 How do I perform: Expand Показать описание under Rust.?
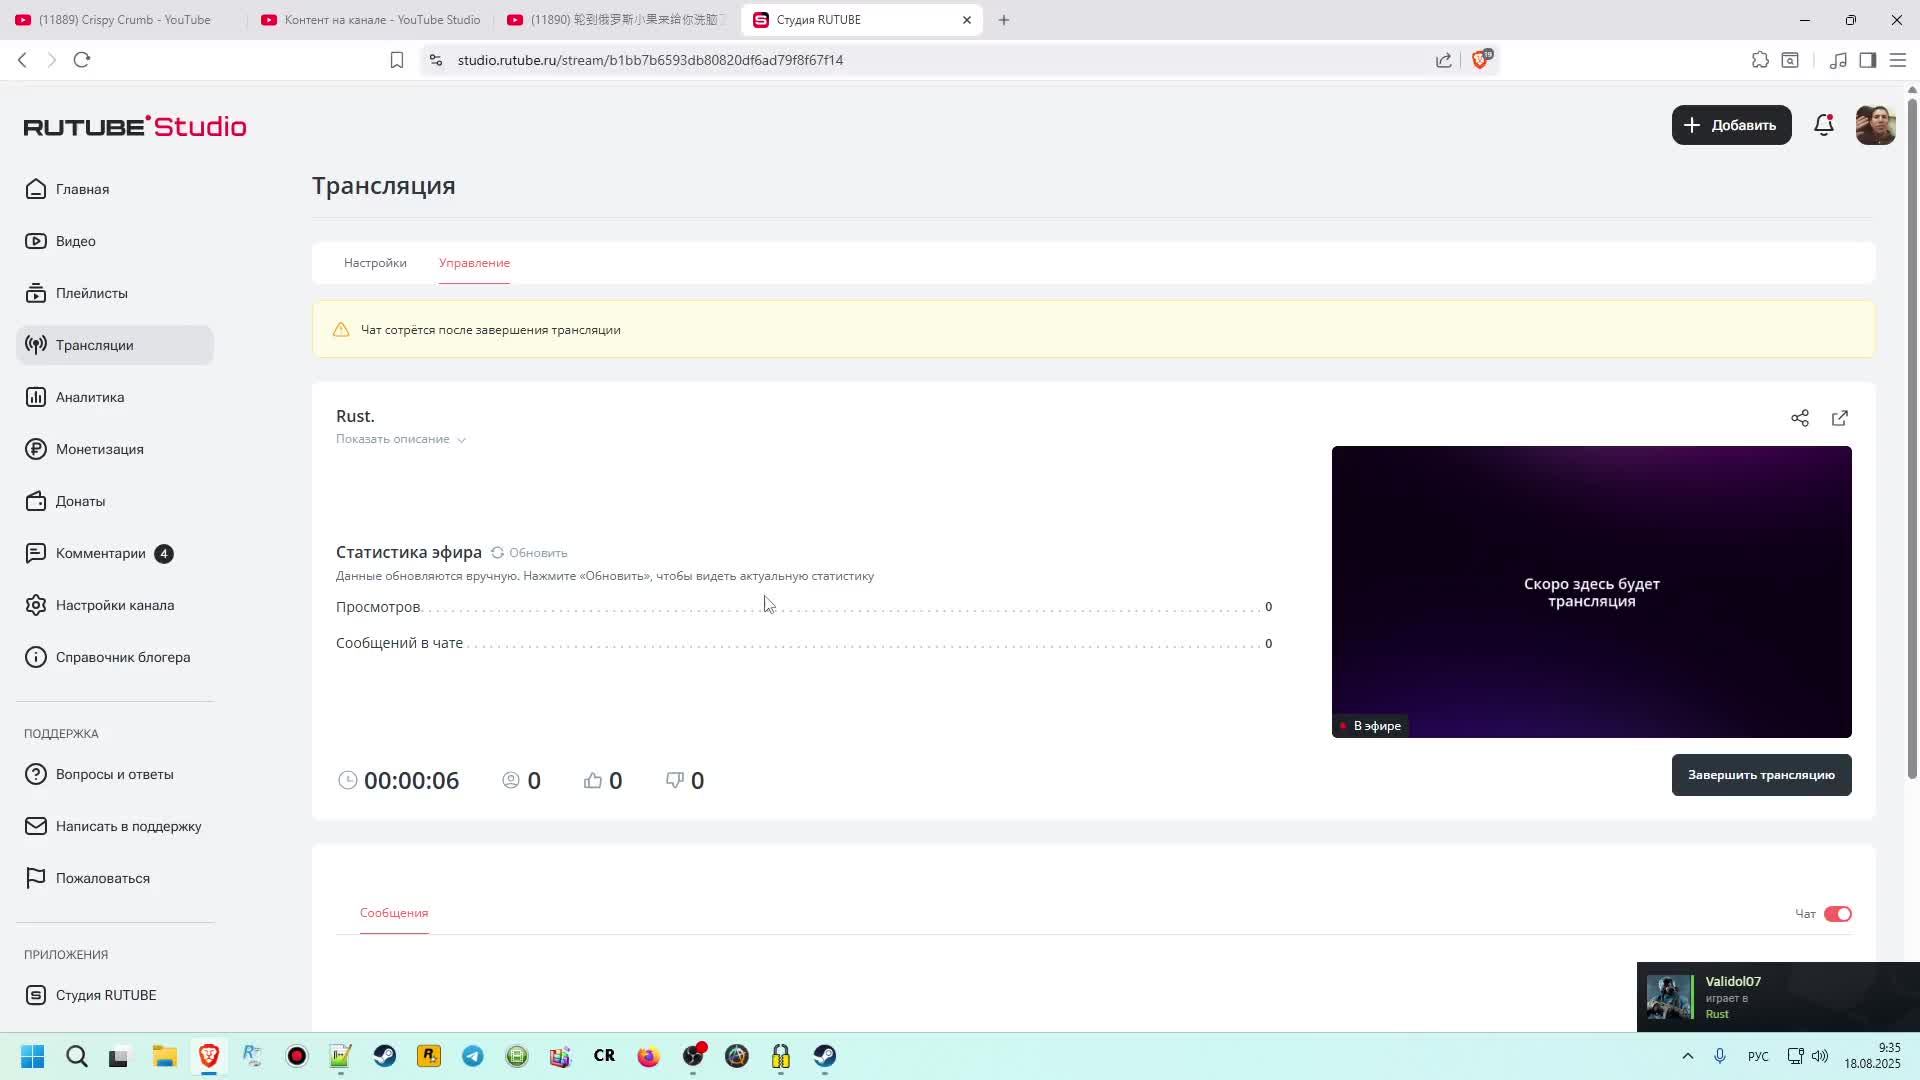pos(400,439)
